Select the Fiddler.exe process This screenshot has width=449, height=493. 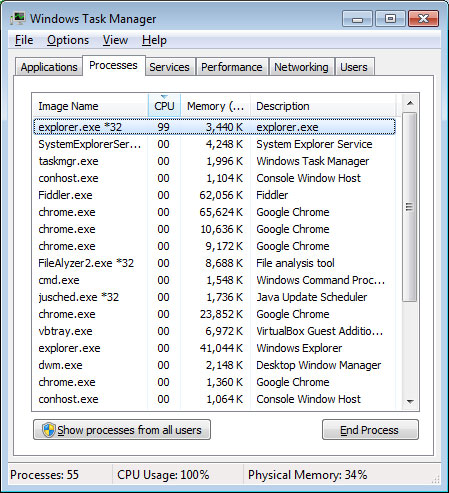point(214,195)
